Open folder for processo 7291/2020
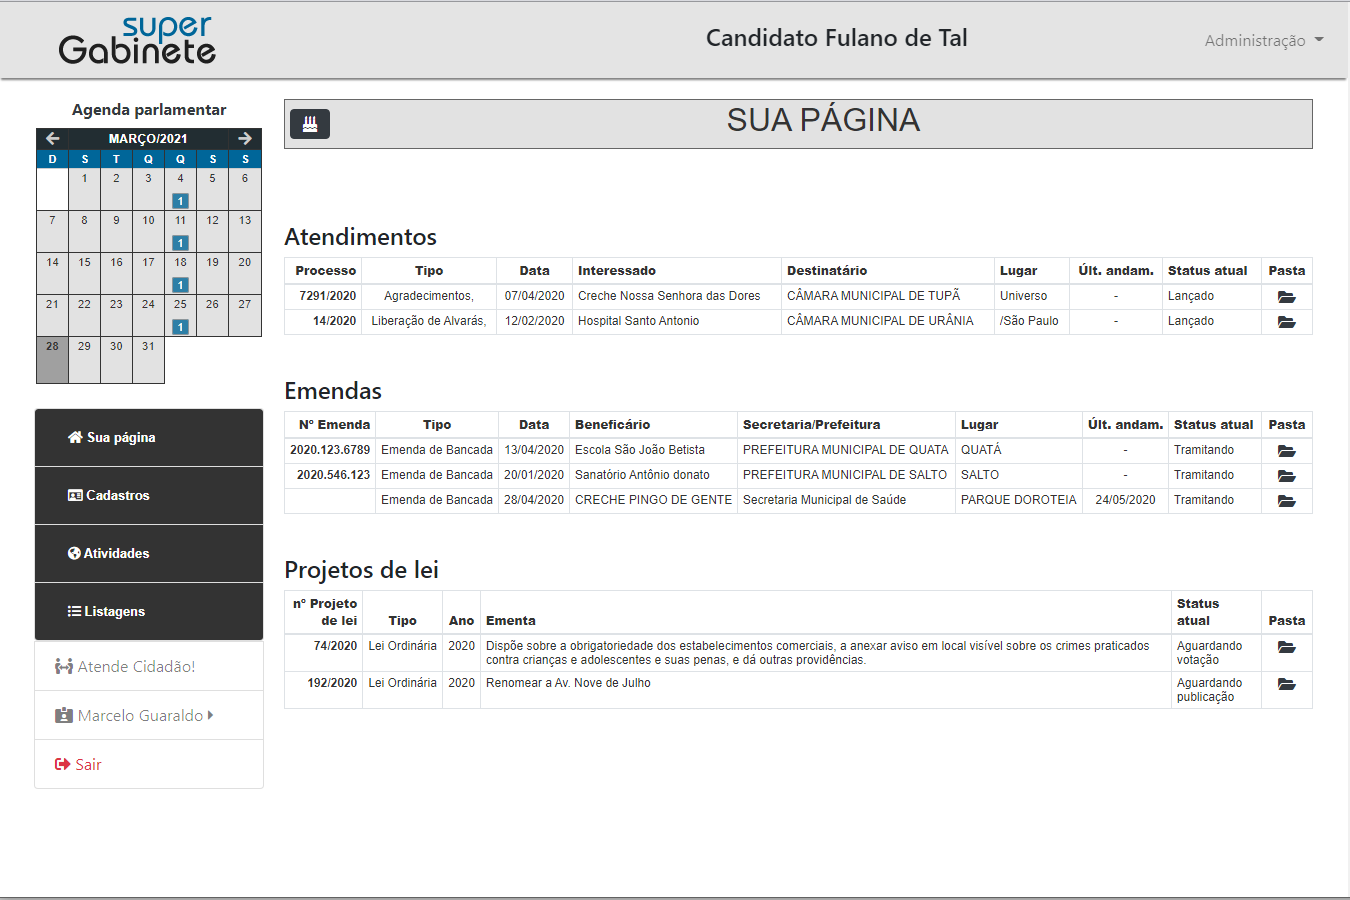The image size is (1350, 900). (1286, 297)
